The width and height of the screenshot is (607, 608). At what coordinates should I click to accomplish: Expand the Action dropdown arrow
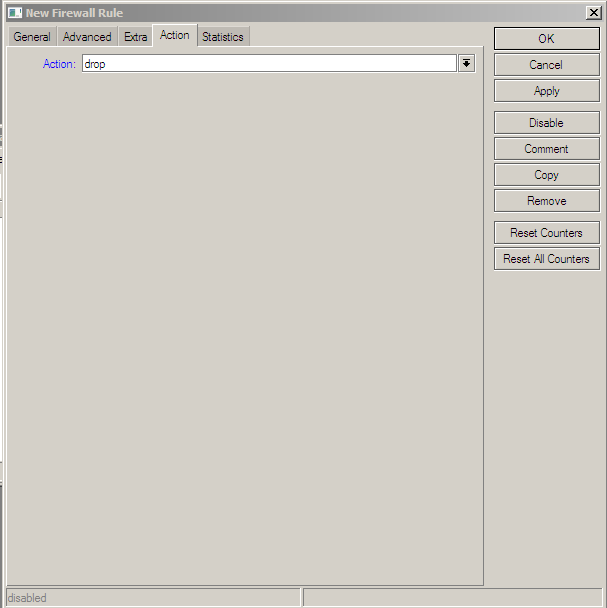coord(467,63)
